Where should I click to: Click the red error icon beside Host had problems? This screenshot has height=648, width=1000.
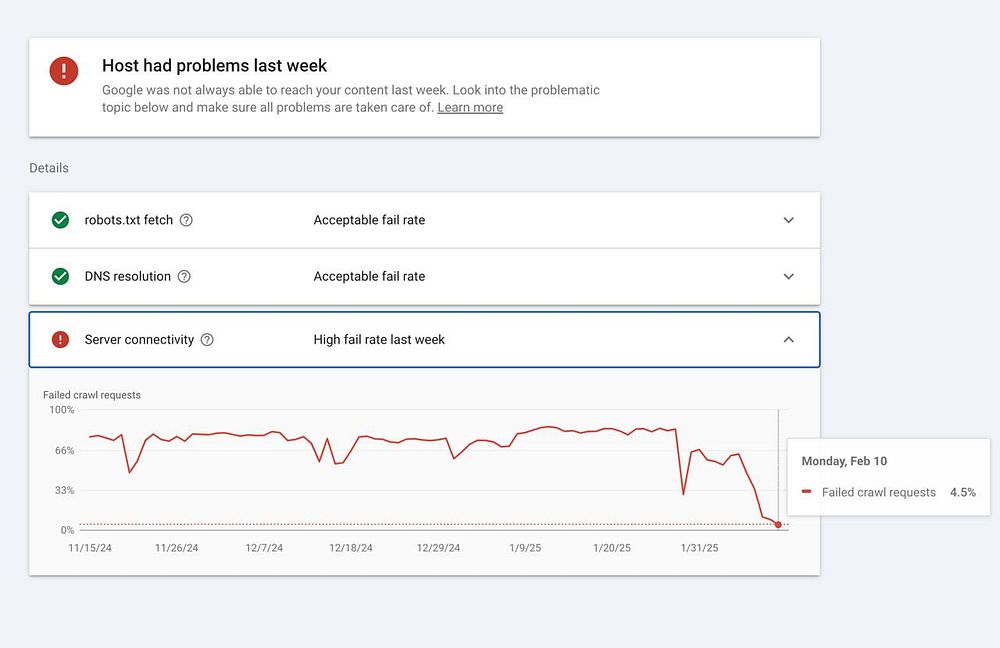63,70
